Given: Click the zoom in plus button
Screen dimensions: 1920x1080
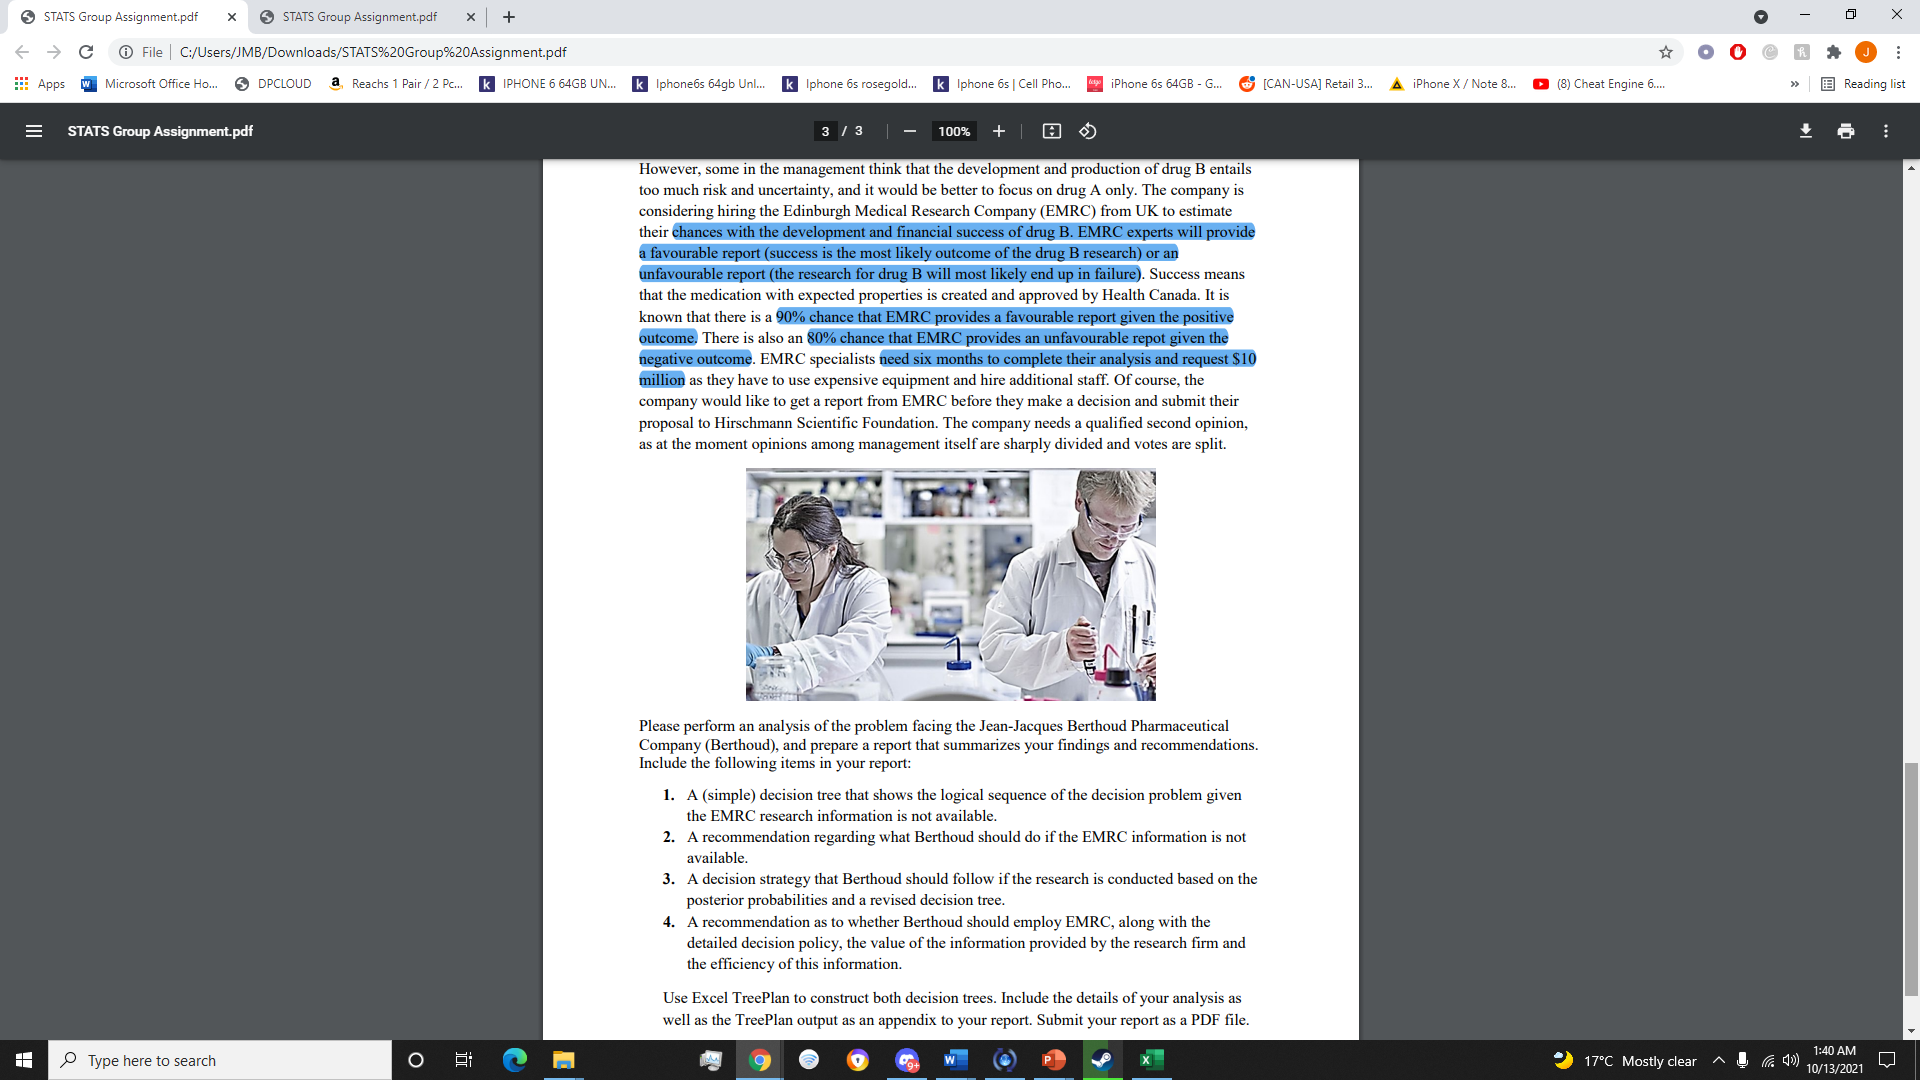Looking at the screenshot, I should pos(998,131).
